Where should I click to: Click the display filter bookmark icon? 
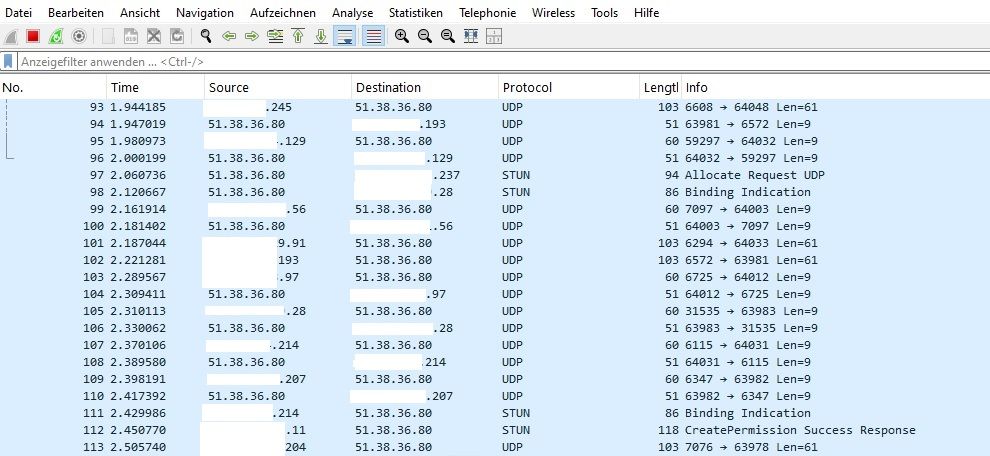[8, 62]
